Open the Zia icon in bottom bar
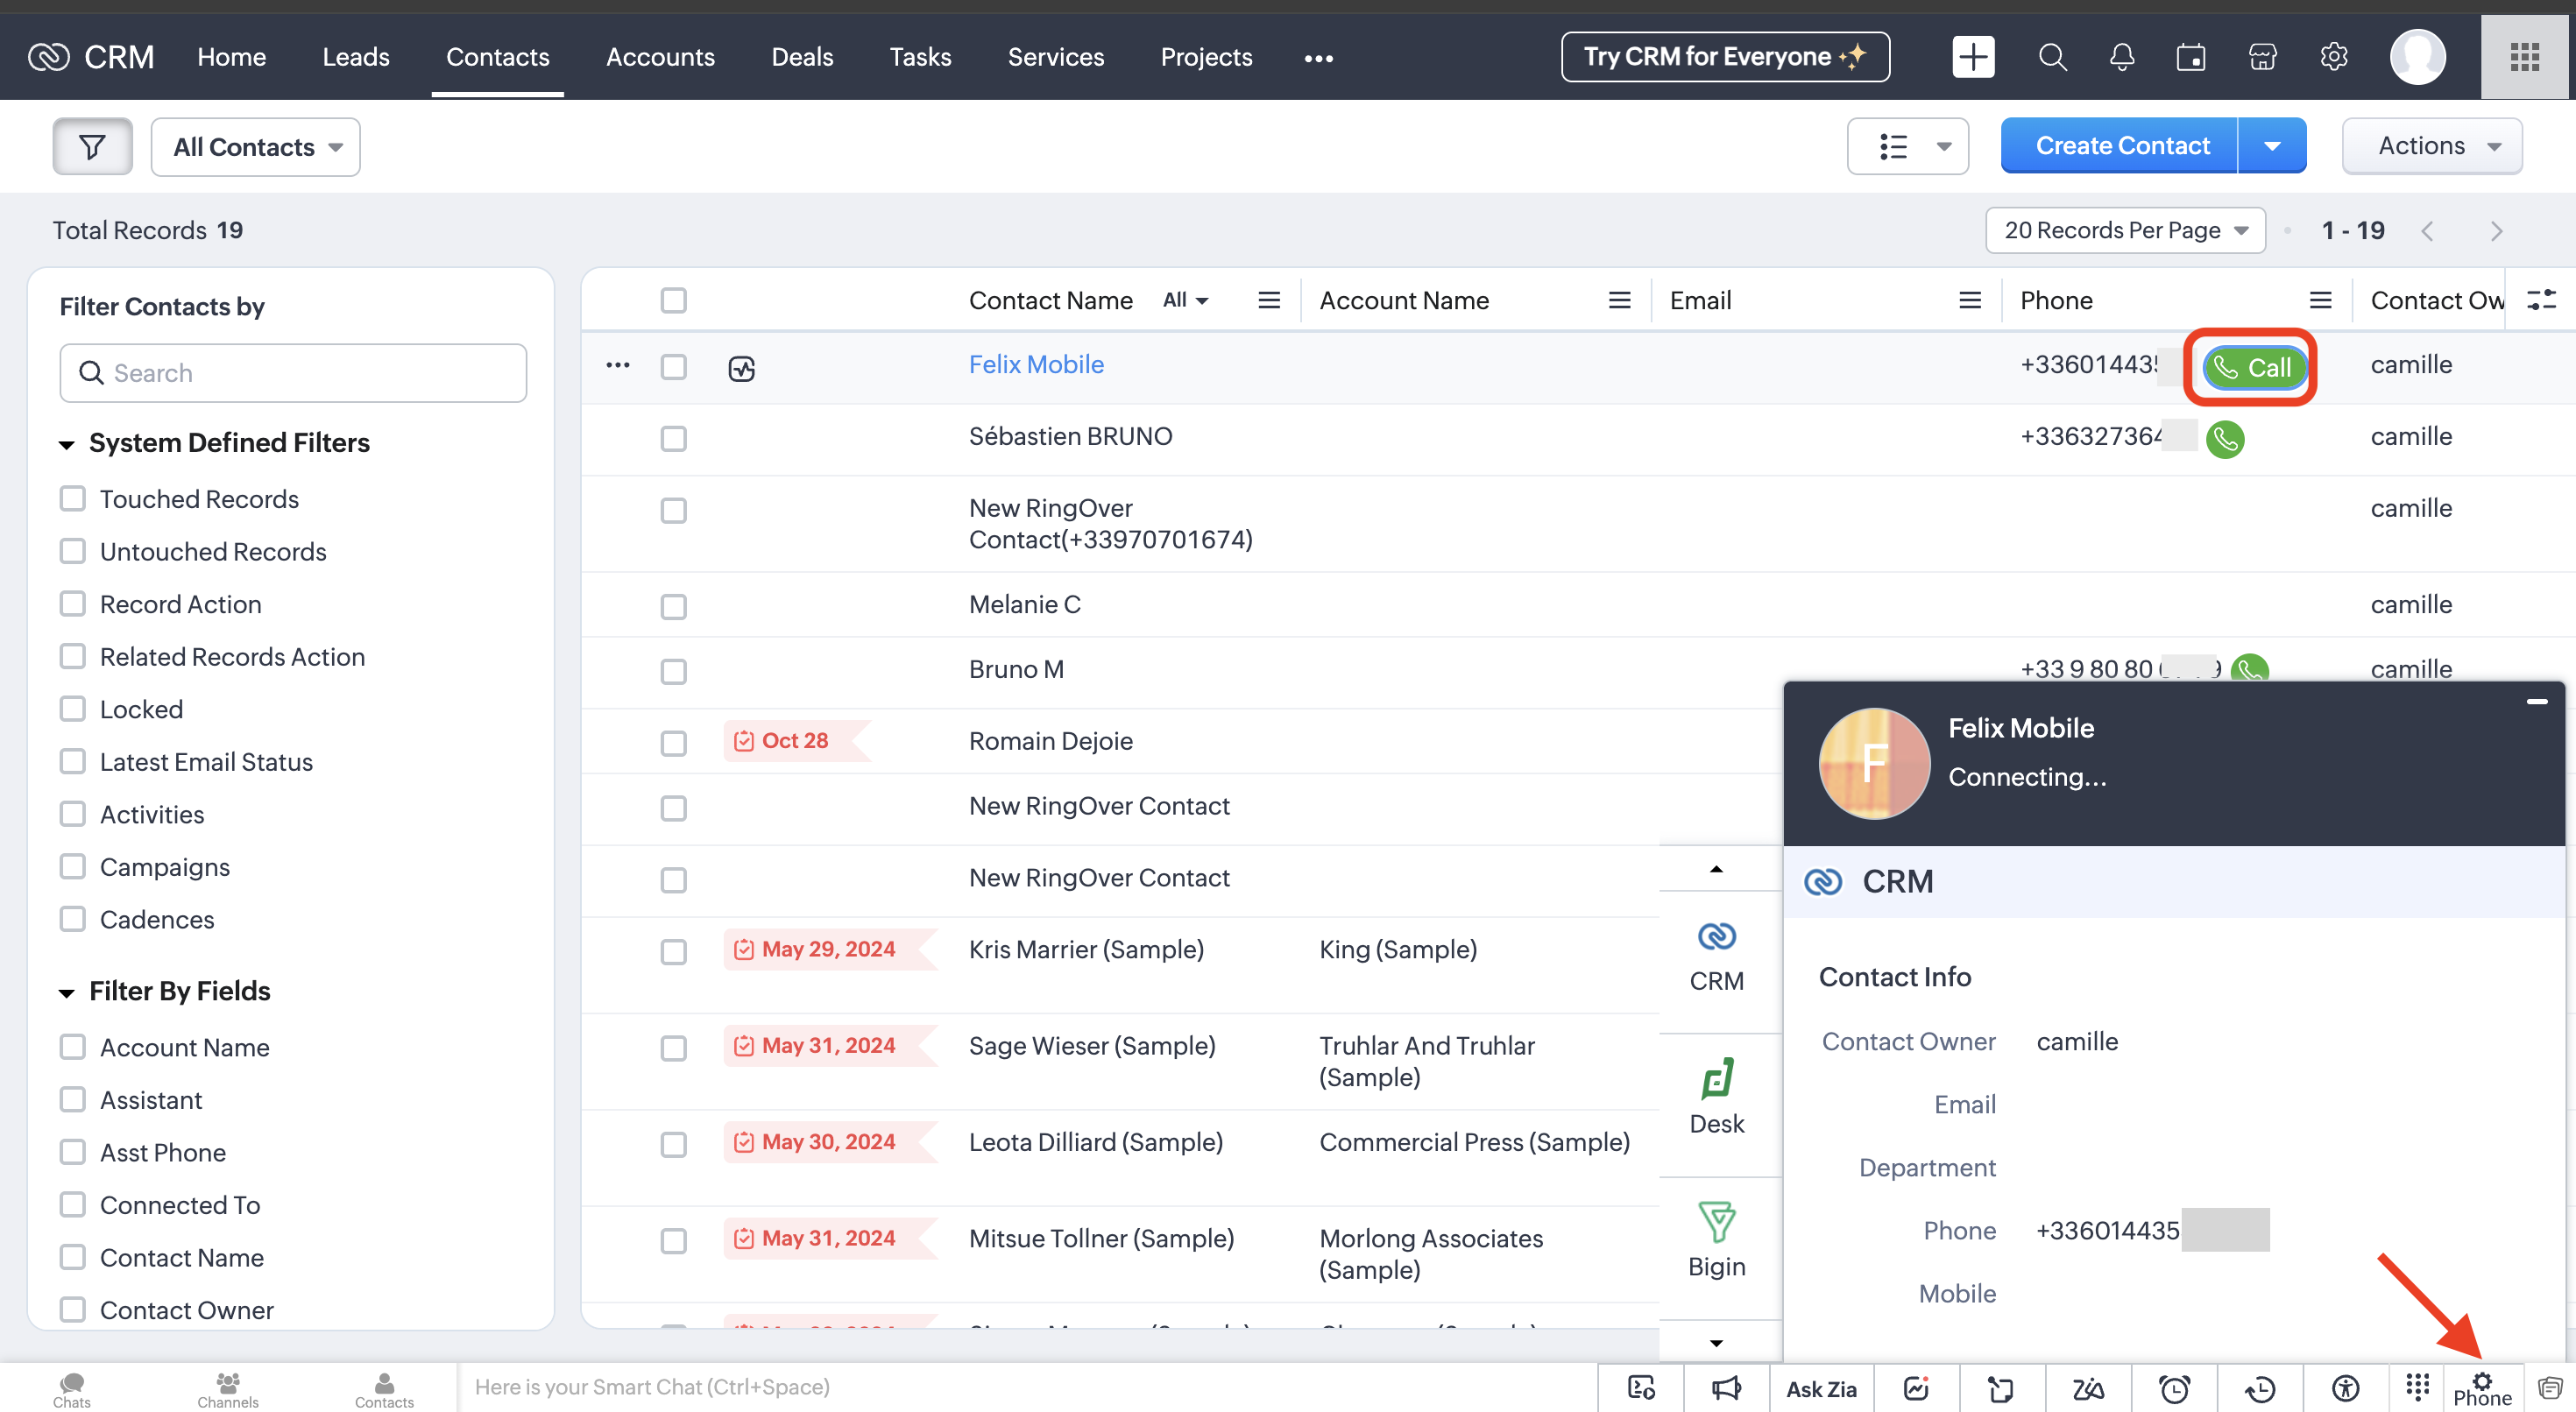2576x1412 pixels. tap(2088, 1388)
